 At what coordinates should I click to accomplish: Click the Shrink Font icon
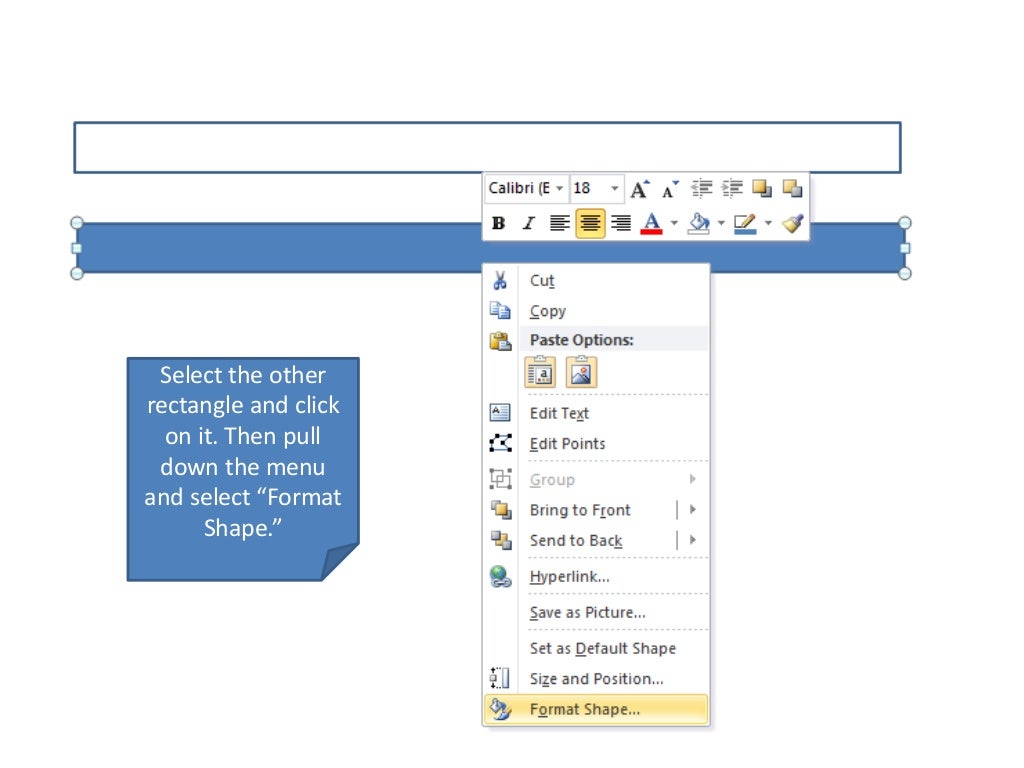(670, 189)
